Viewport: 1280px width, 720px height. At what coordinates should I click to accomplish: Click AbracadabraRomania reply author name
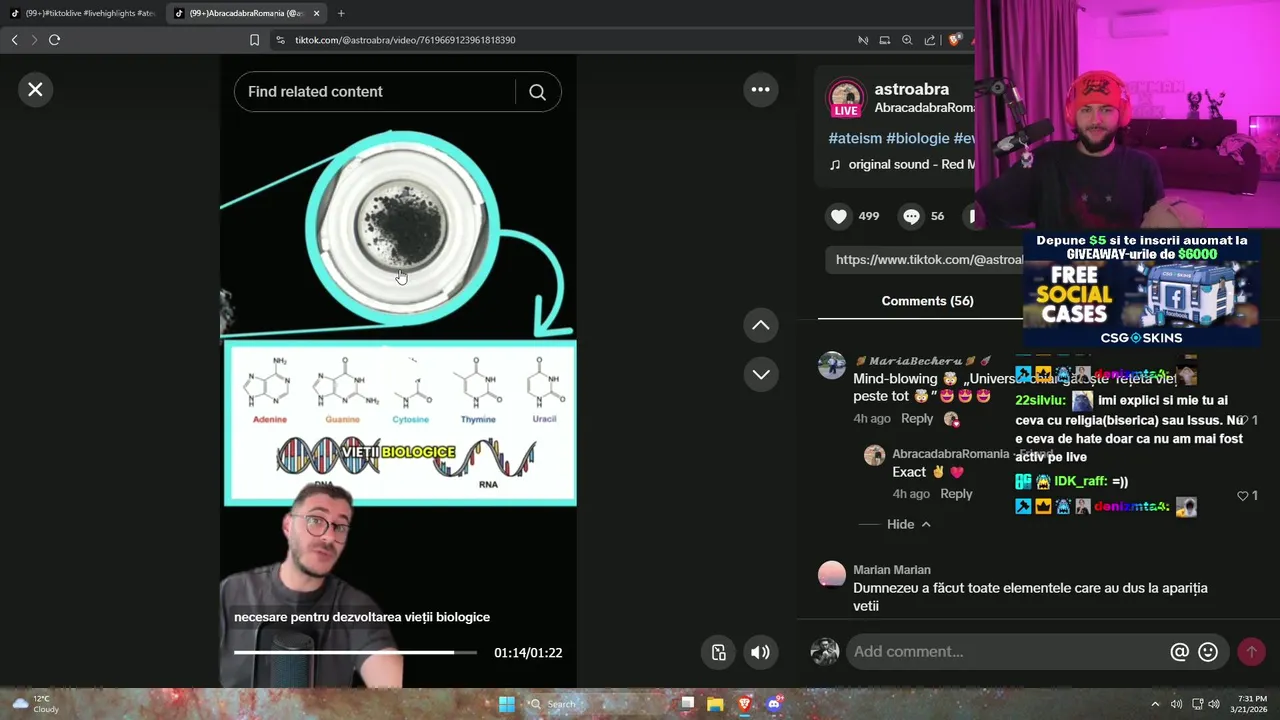950,454
